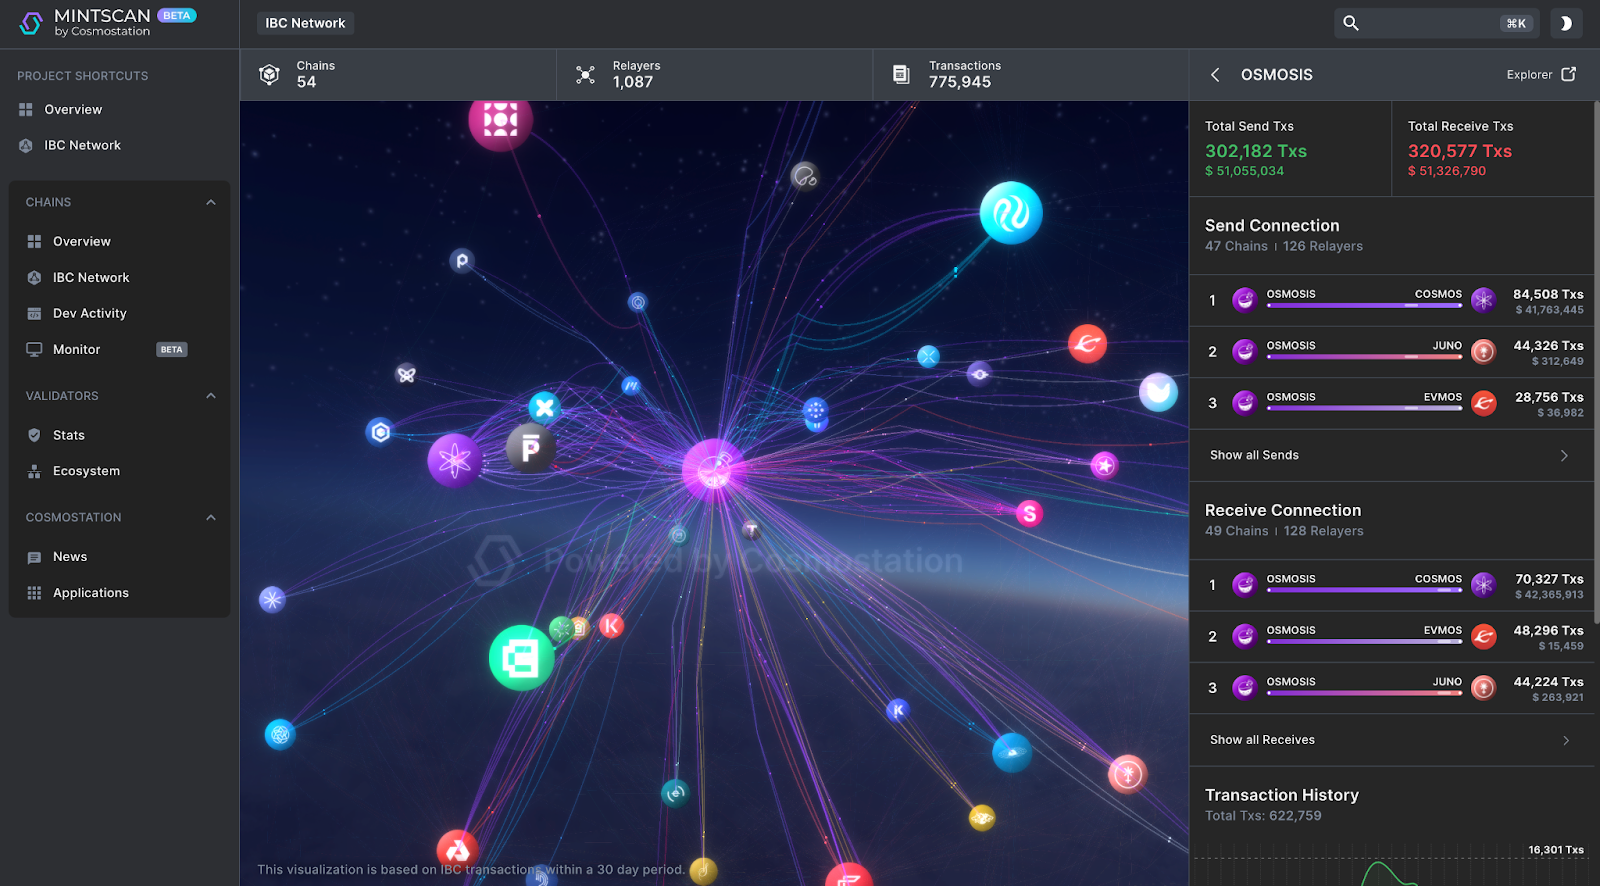Click the large green Crypto.org node
Viewport: 1600px width, 886px height.
point(521,658)
